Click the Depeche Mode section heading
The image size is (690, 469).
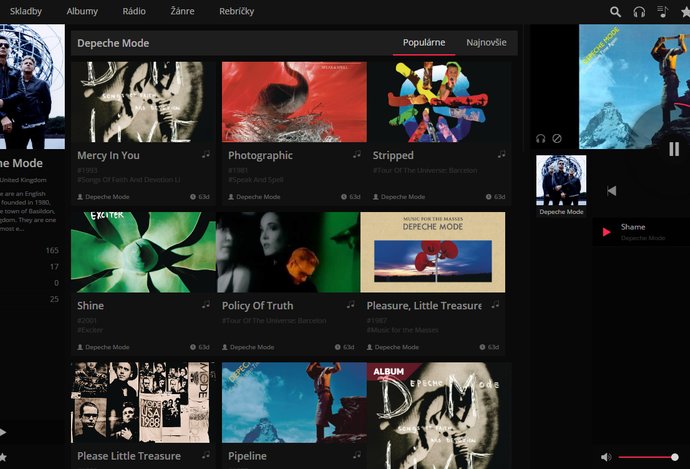(113, 43)
